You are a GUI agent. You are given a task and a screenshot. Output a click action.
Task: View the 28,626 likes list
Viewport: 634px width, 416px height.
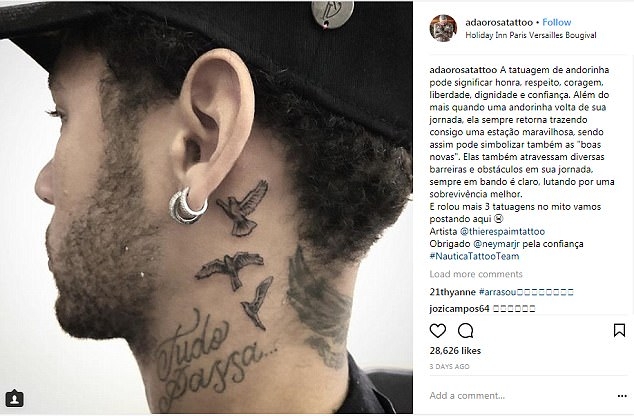455,351
